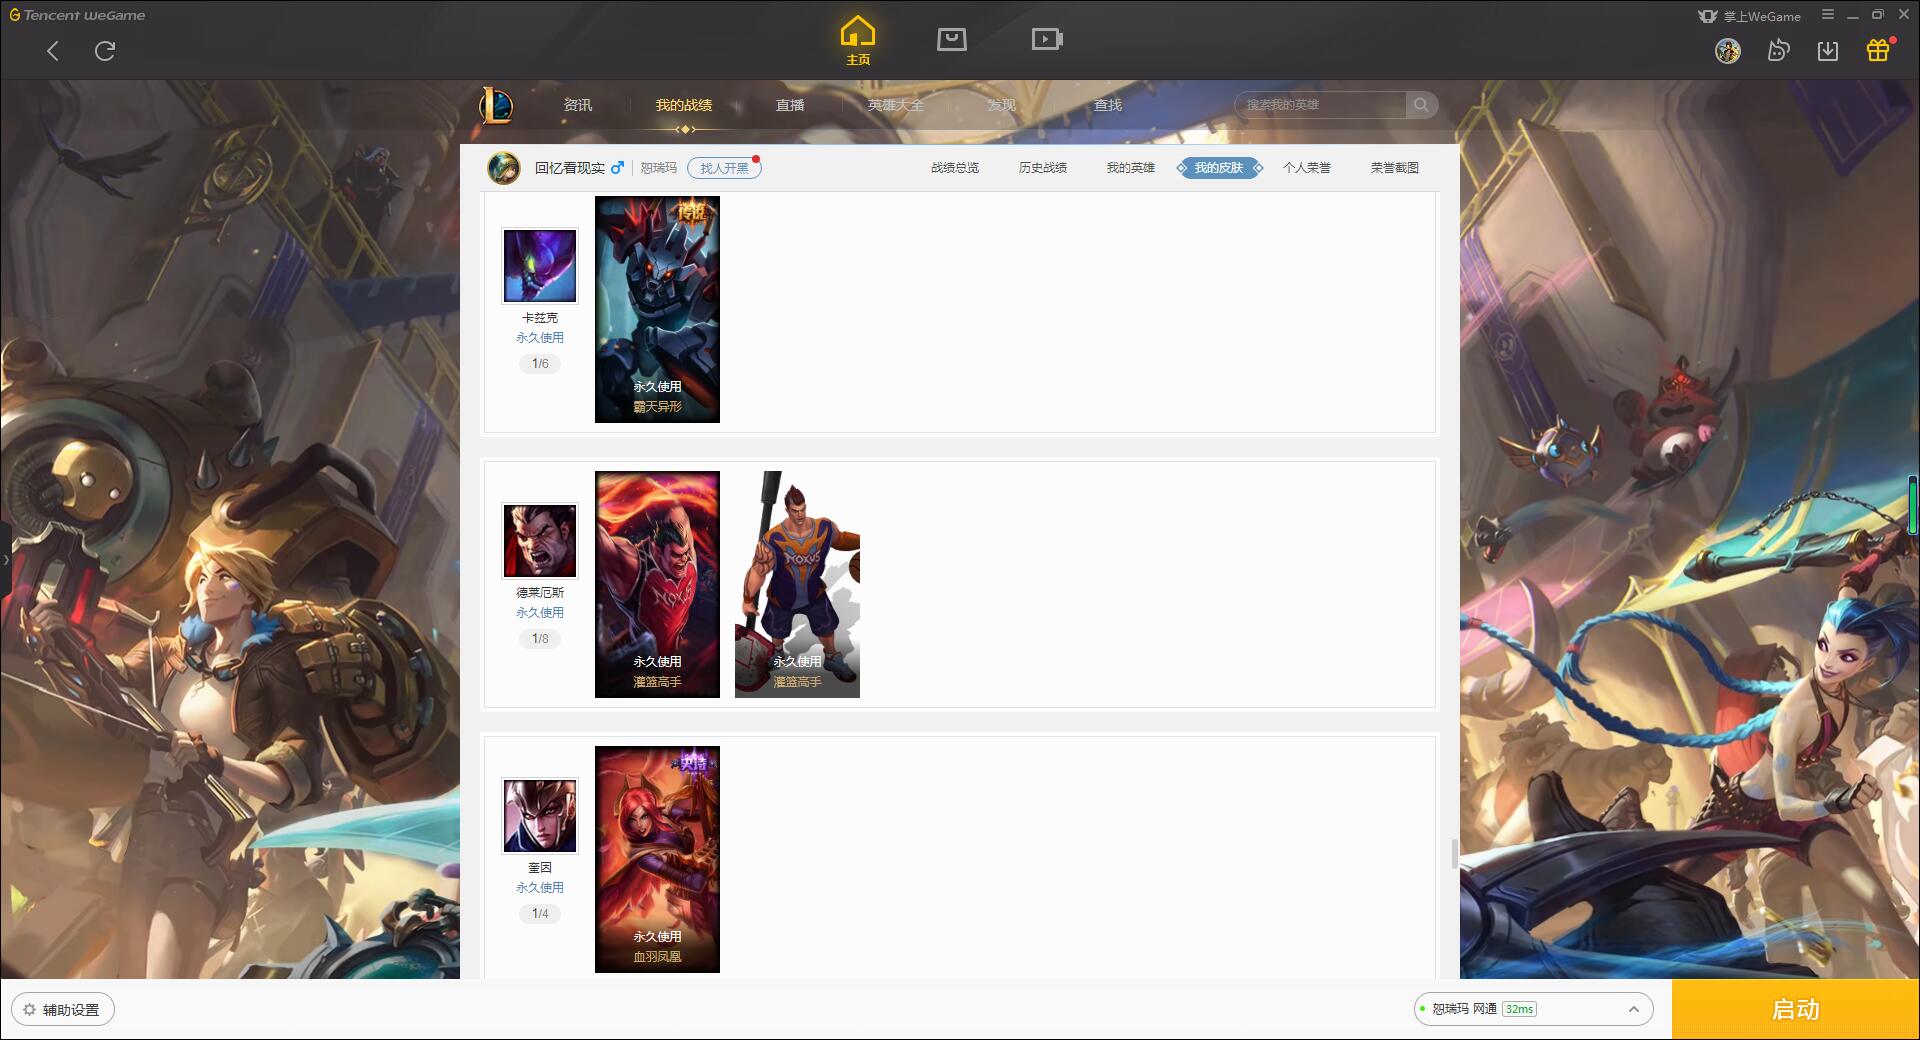Open the 查找 tab

(x=1107, y=105)
